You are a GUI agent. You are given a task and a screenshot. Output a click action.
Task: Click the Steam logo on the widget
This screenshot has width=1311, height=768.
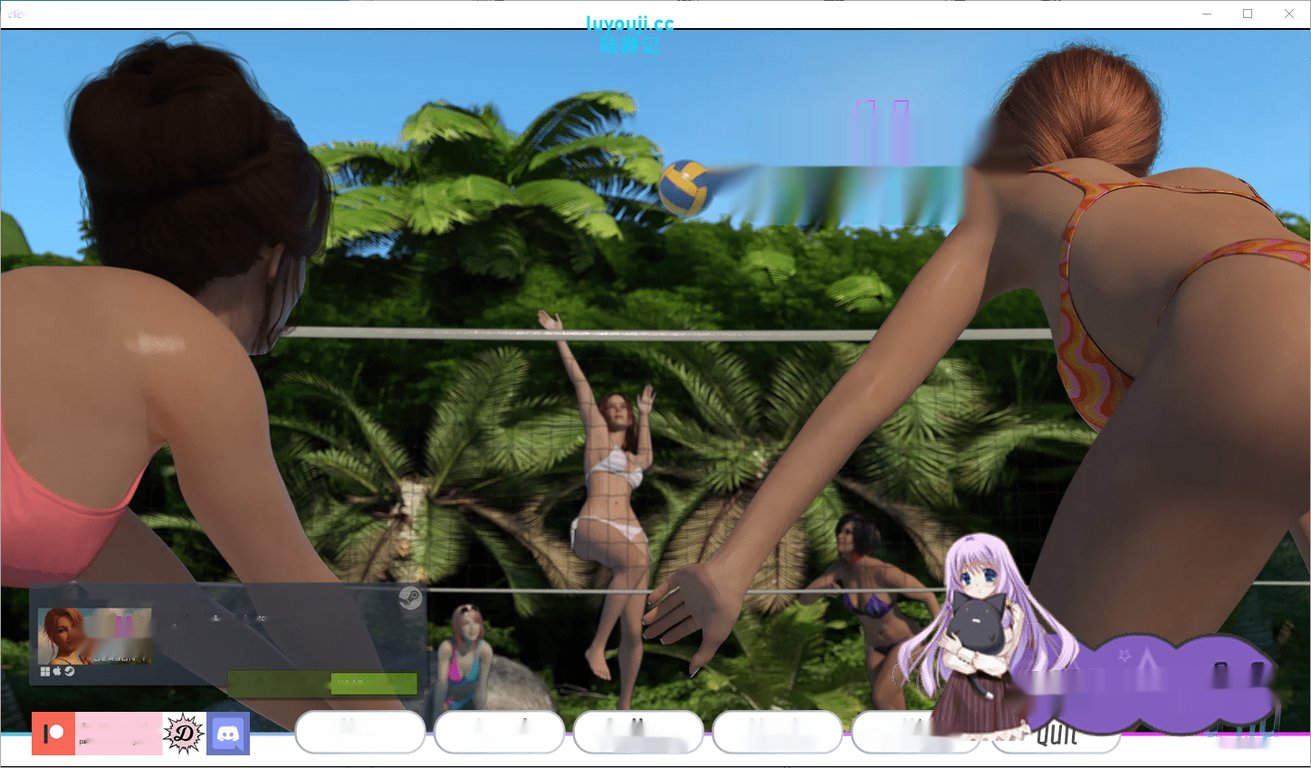pos(409,599)
